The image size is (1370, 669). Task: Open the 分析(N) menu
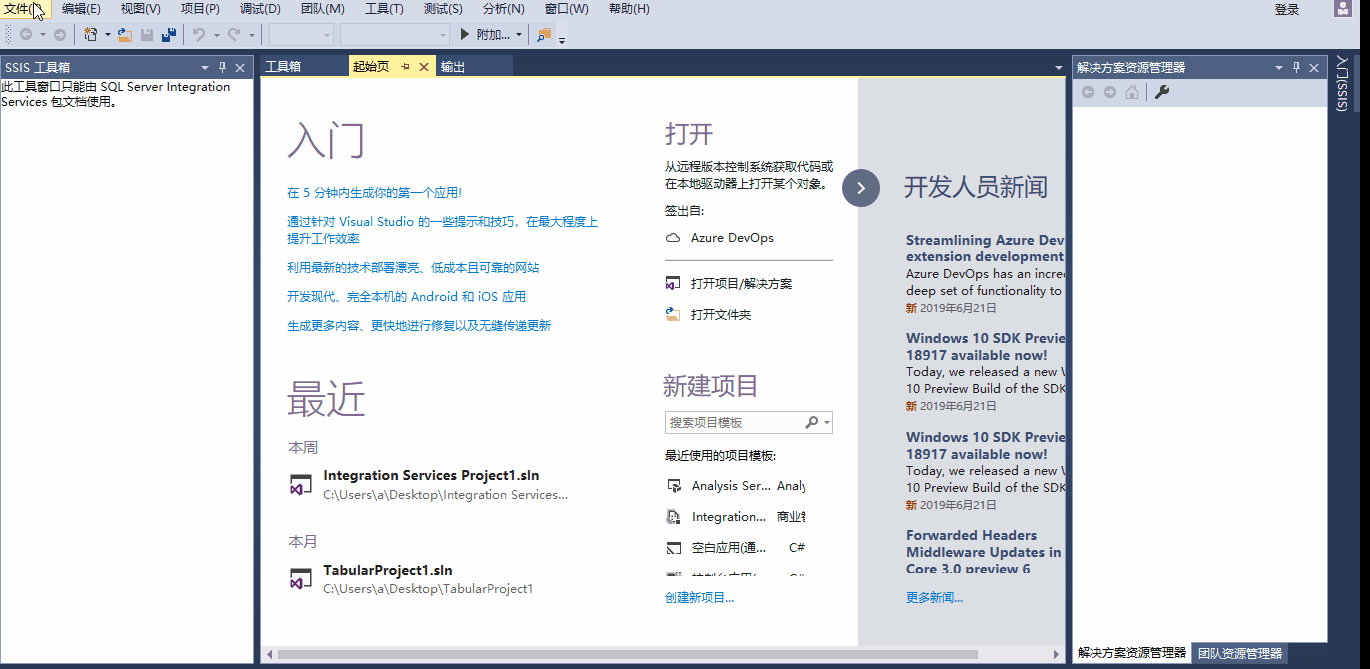(x=503, y=9)
